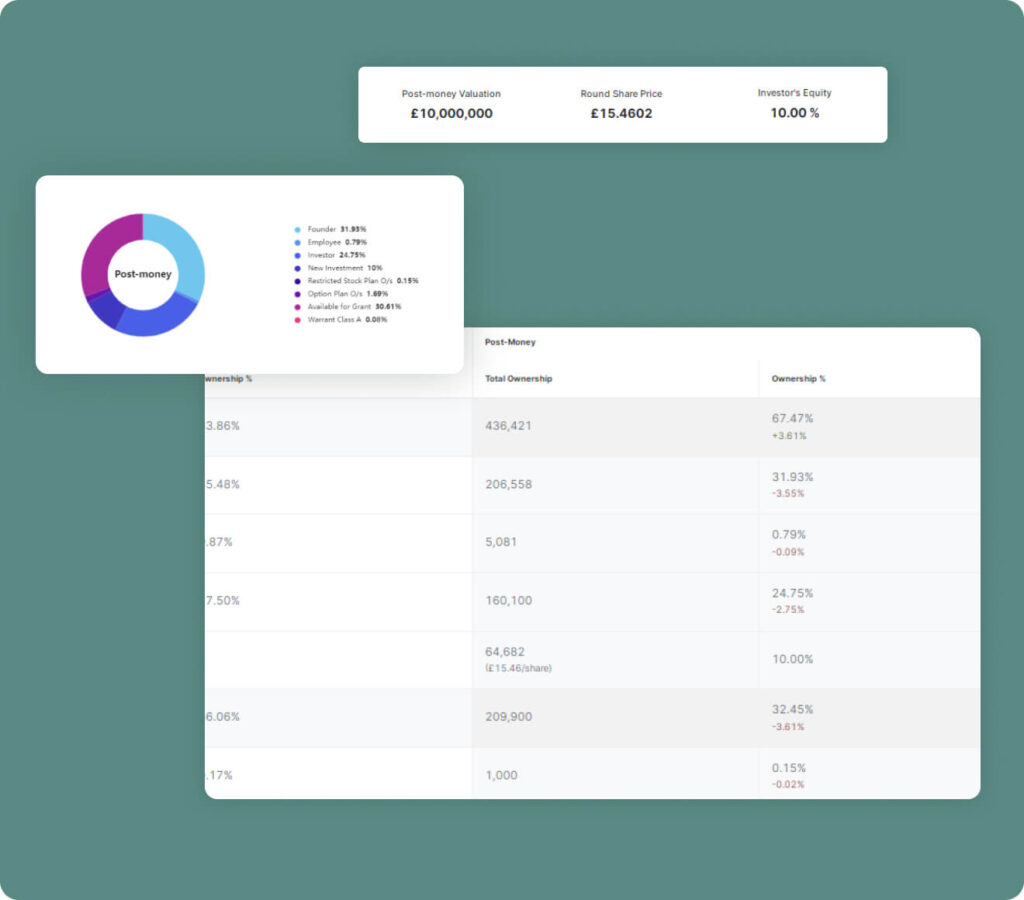This screenshot has width=1024, height=900.
Task: Click the Option Plan O/s legend dot
Action: click(x=297, y=294)
